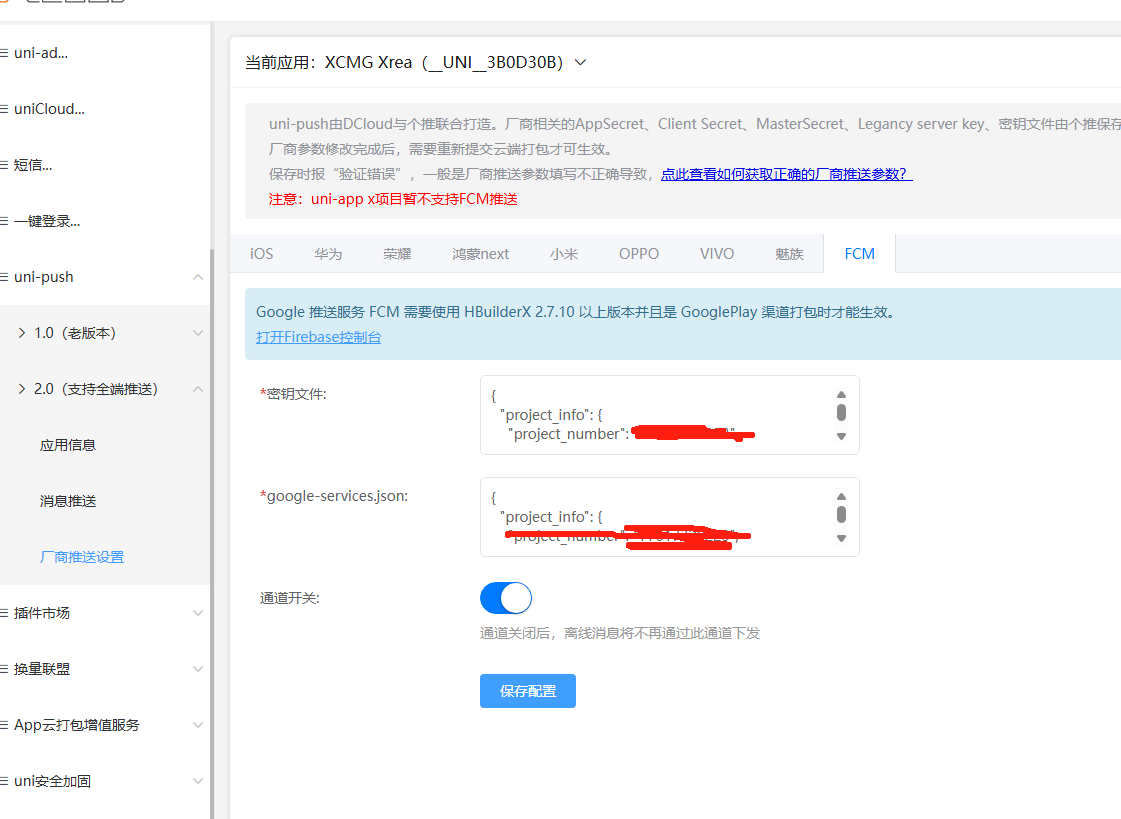
Task: Click the 通道关闭后，离线消息将不再通过此通道下发 hint text
Action: 620,633
